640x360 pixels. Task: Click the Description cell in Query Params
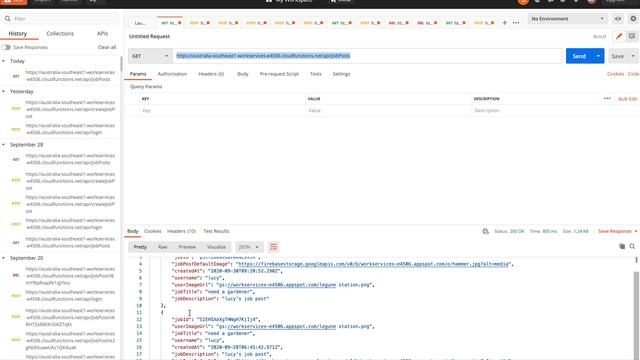coord(555,111)
